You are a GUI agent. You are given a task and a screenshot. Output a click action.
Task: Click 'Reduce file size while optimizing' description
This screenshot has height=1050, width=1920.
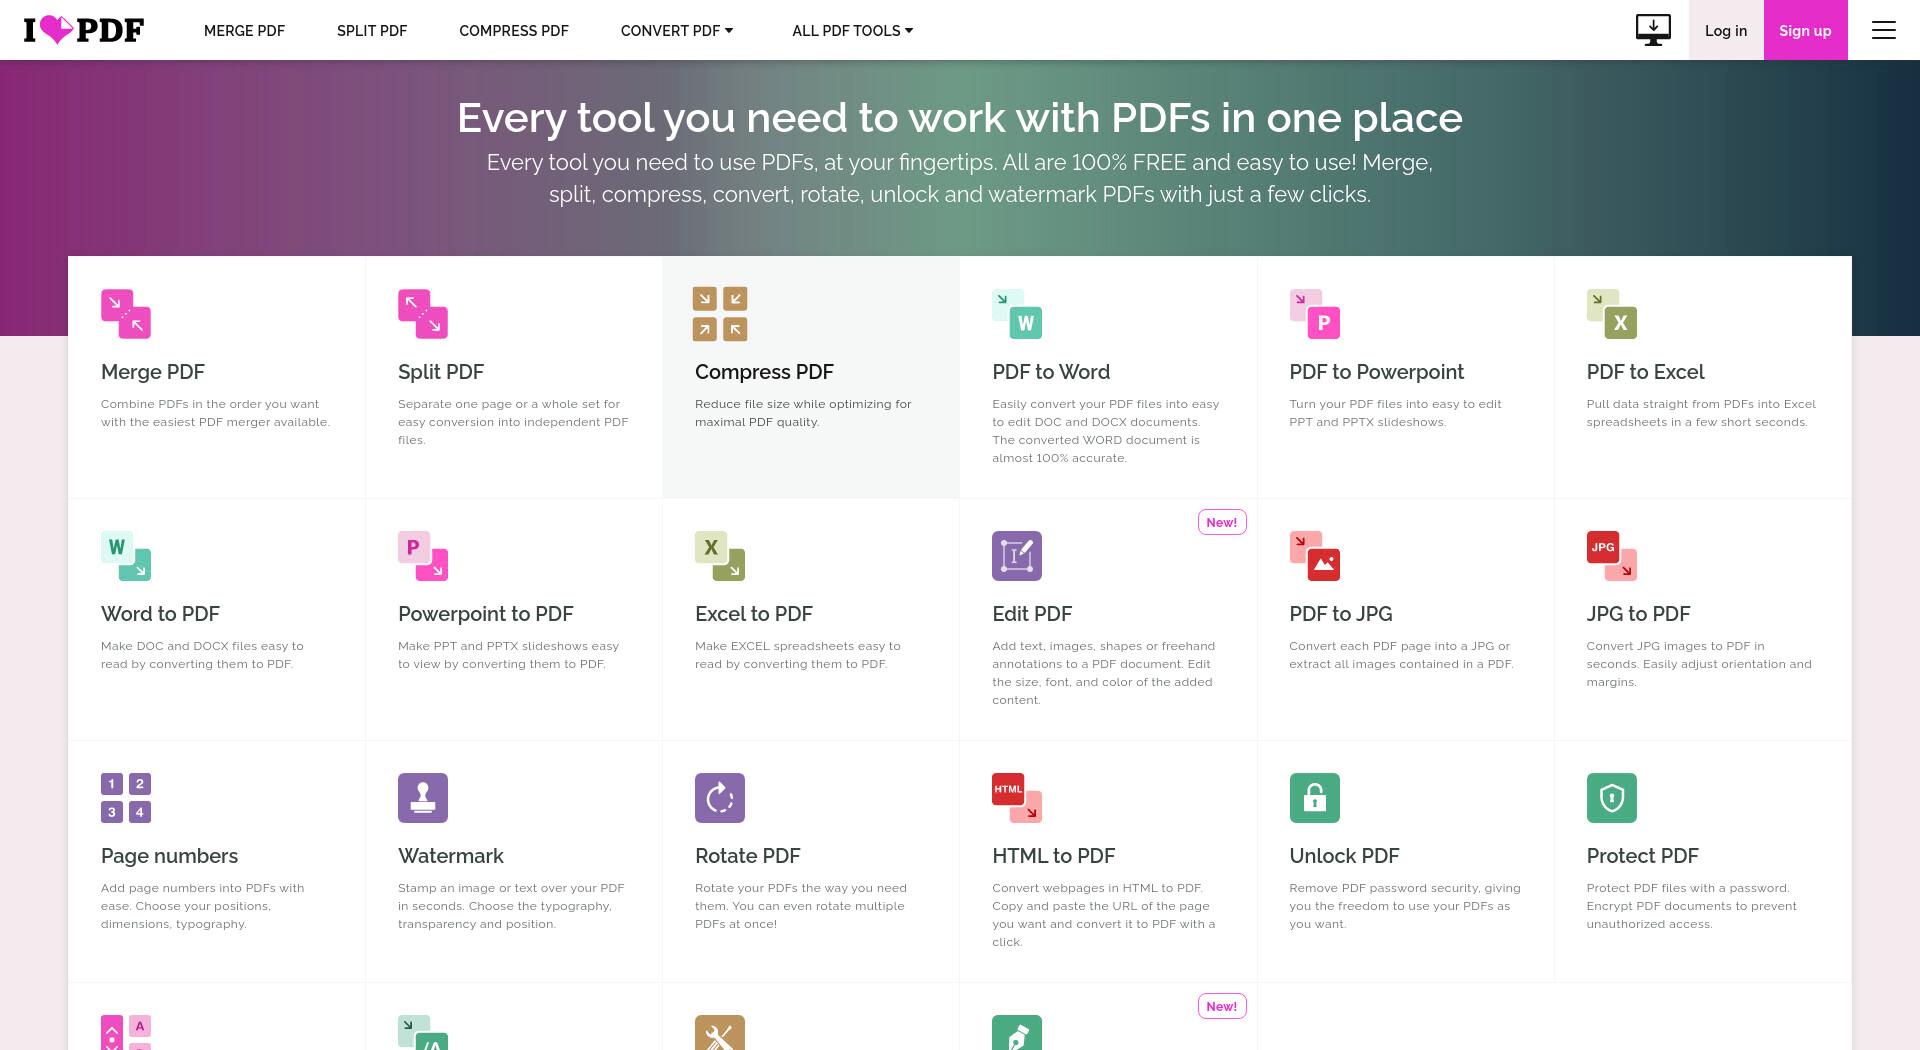803,413
